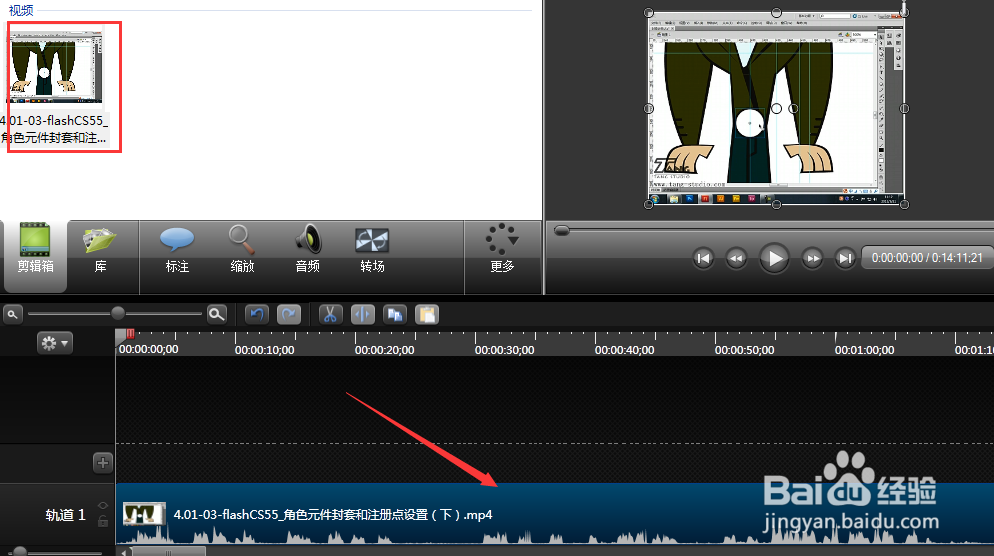This screenshot has width=994, height=556.
Task: Click the preview scrubber handle
Action: [x=562, y=231]
